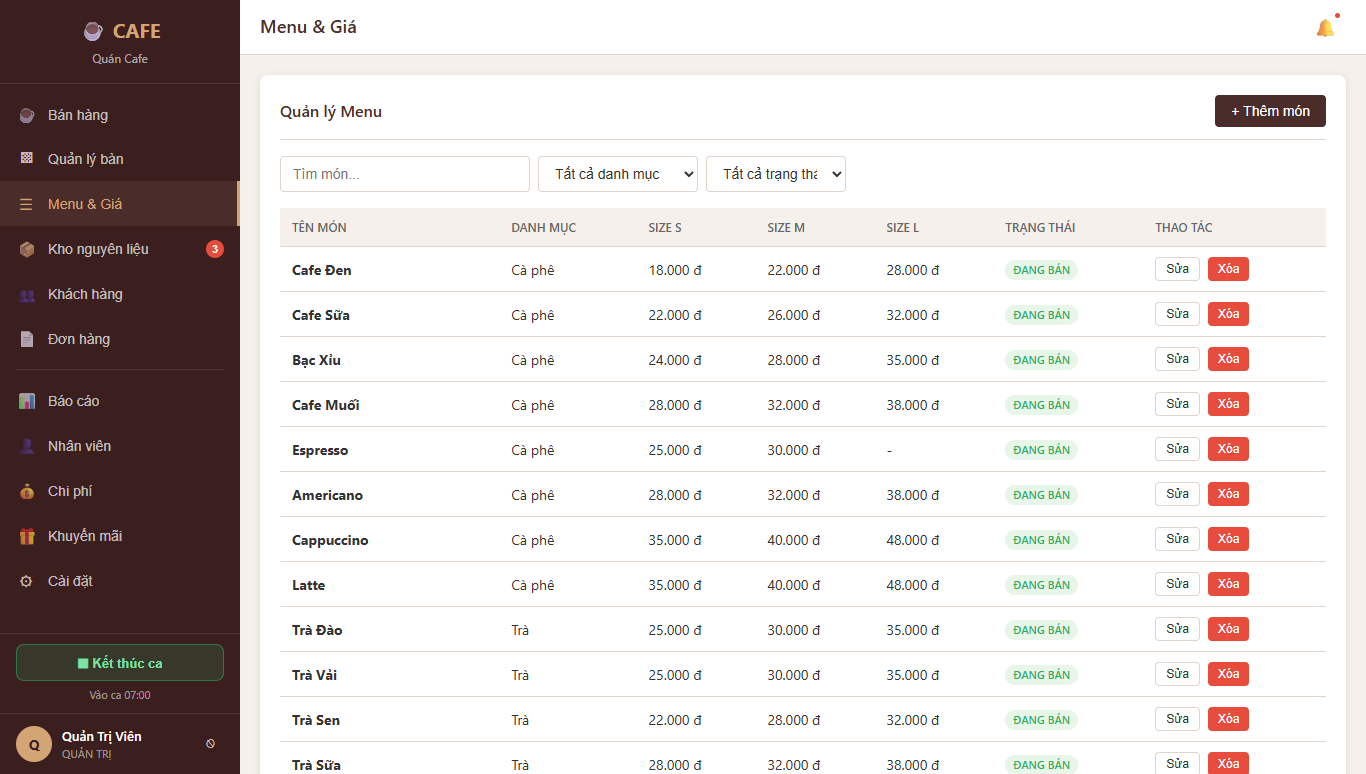Expand the Tất cả danh mục dropdown
The image size is (1366, 774).
point(618,174)
